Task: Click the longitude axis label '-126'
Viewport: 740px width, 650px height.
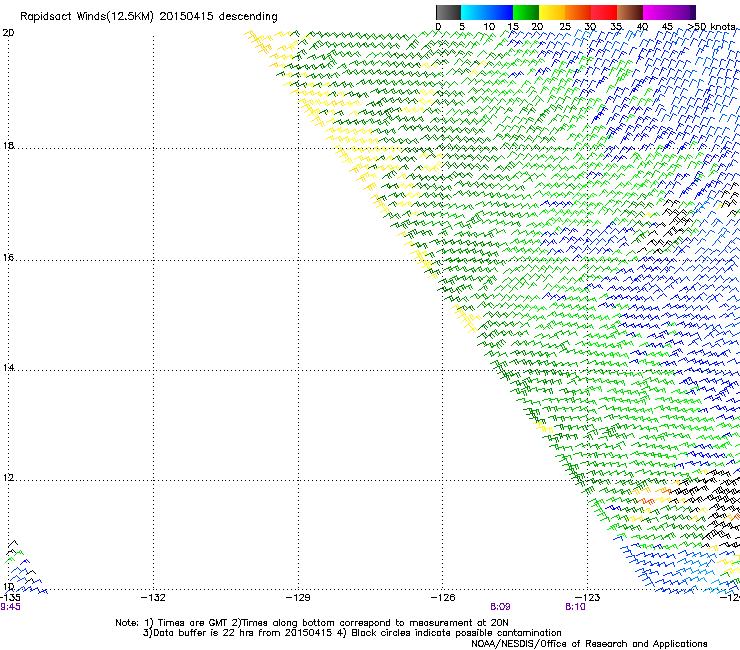Action: 443,598
